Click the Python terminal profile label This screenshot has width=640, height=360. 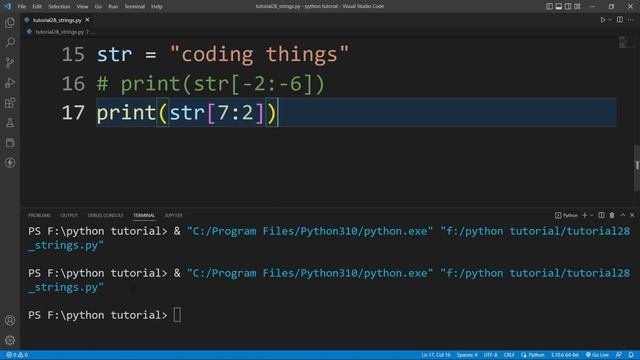tap(566, 215)
